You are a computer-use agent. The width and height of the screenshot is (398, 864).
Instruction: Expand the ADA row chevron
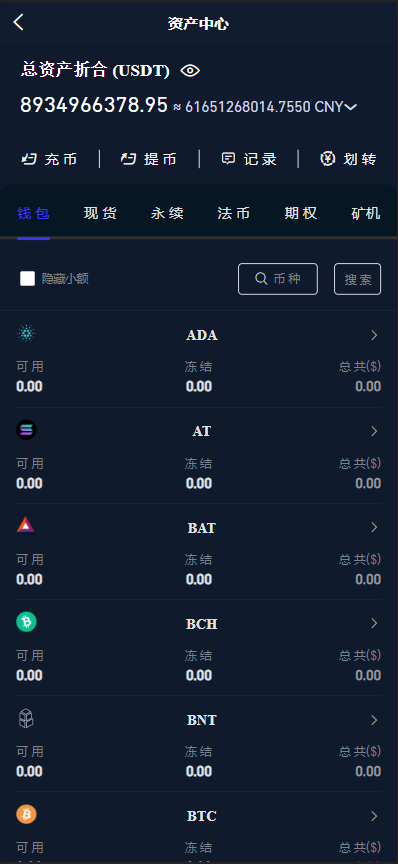pos(374,335)
